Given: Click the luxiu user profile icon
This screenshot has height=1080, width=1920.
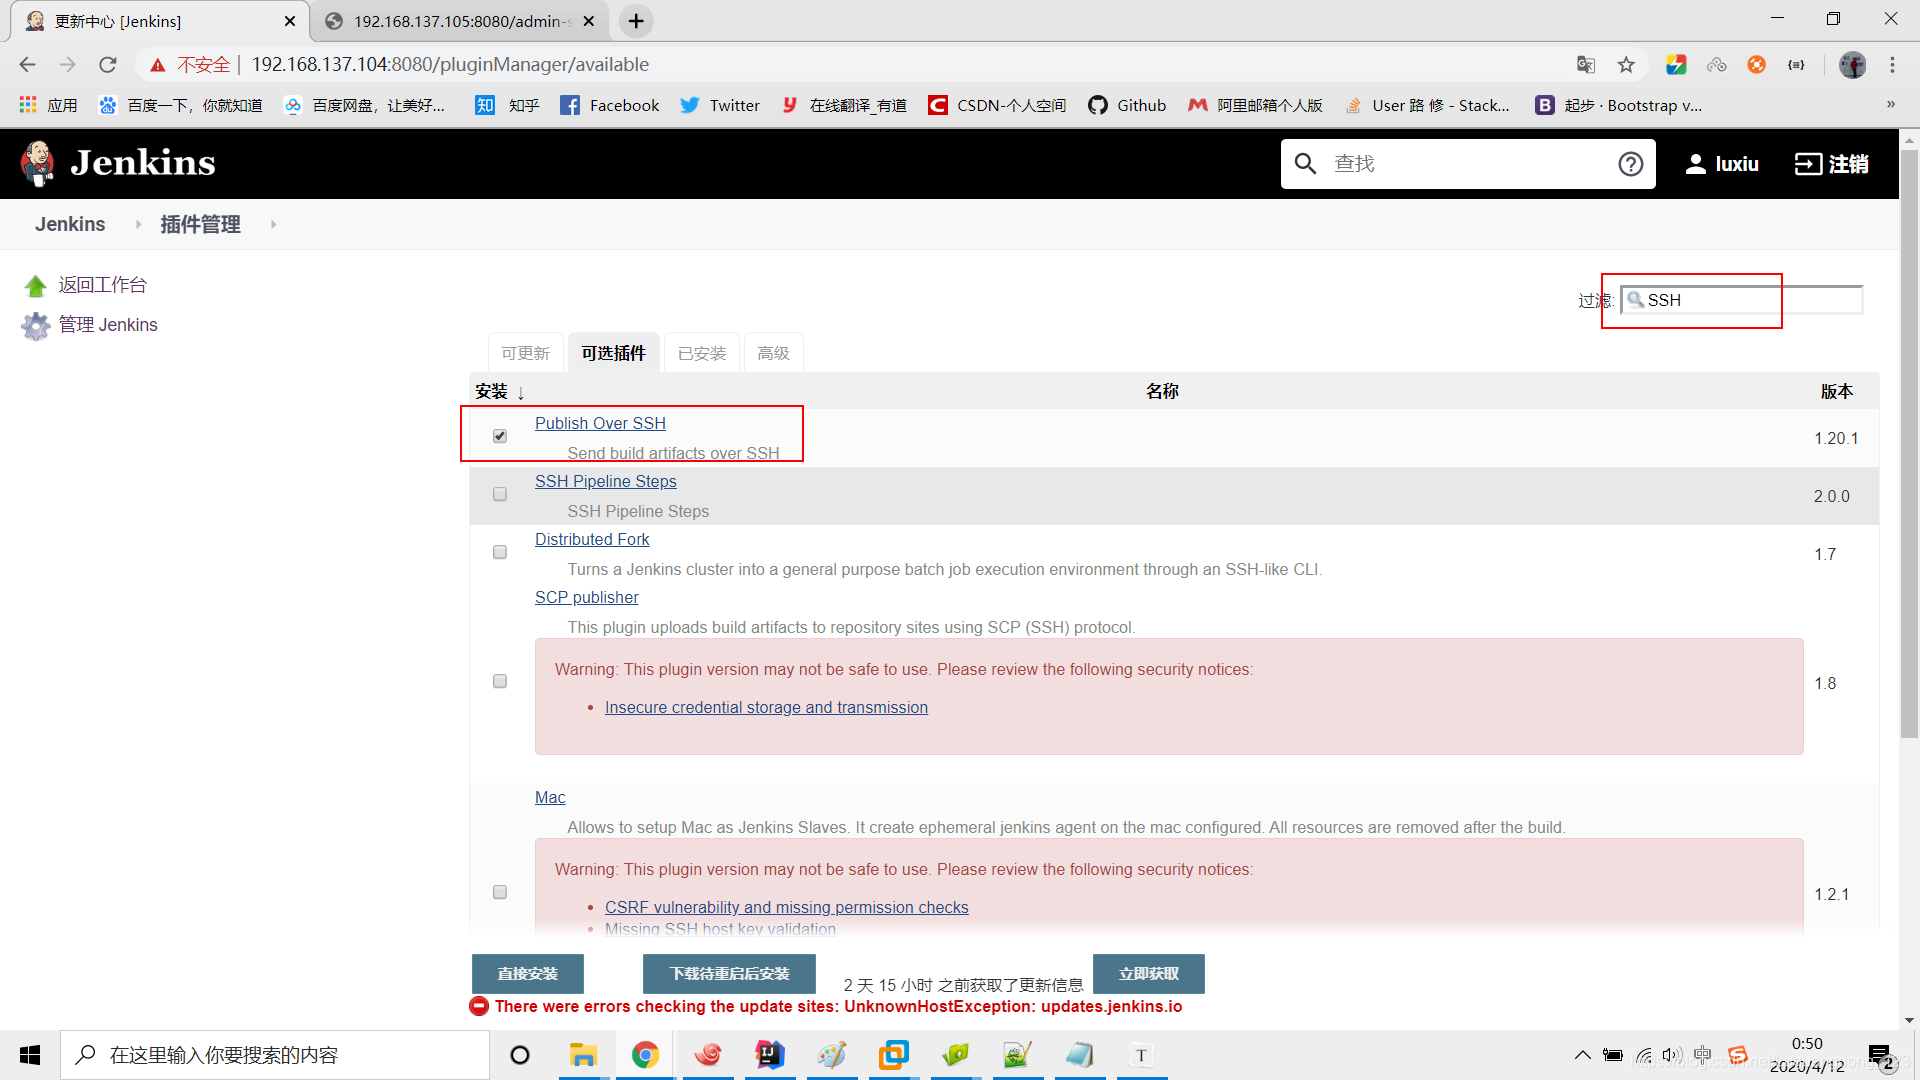Looking at the screenshot, I should point(1695,164).
